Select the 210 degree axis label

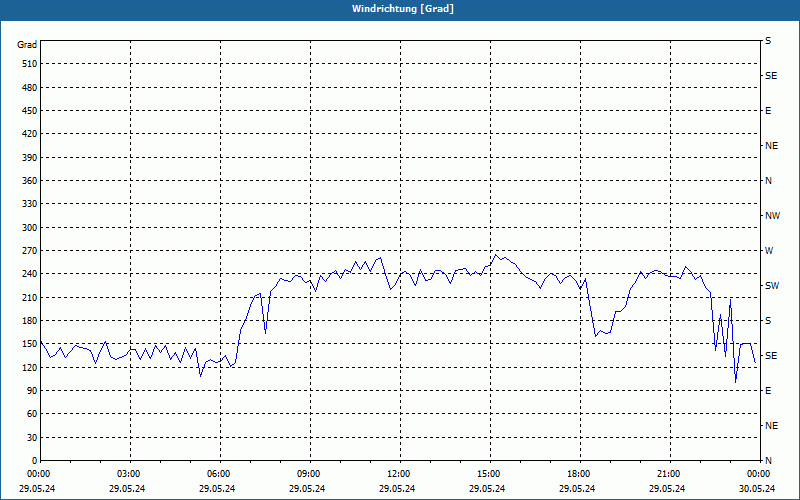(30, 297)
